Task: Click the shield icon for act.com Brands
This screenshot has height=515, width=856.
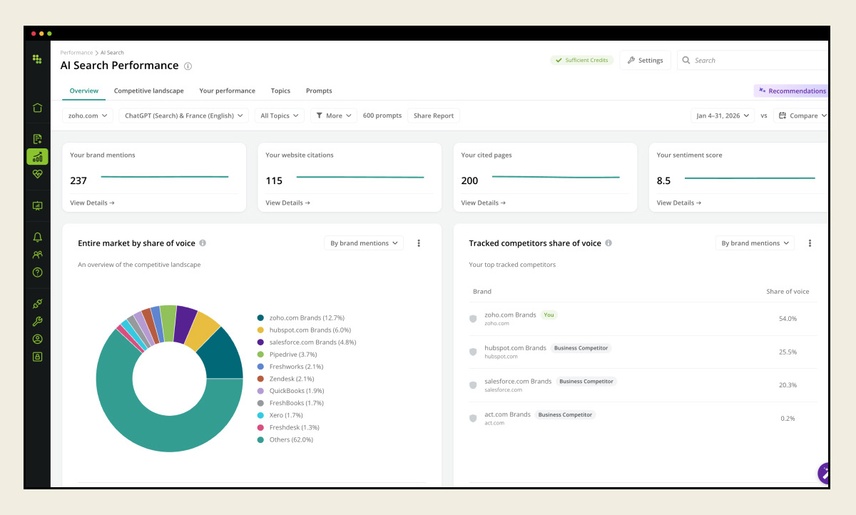Action: (x=473, y=419)
